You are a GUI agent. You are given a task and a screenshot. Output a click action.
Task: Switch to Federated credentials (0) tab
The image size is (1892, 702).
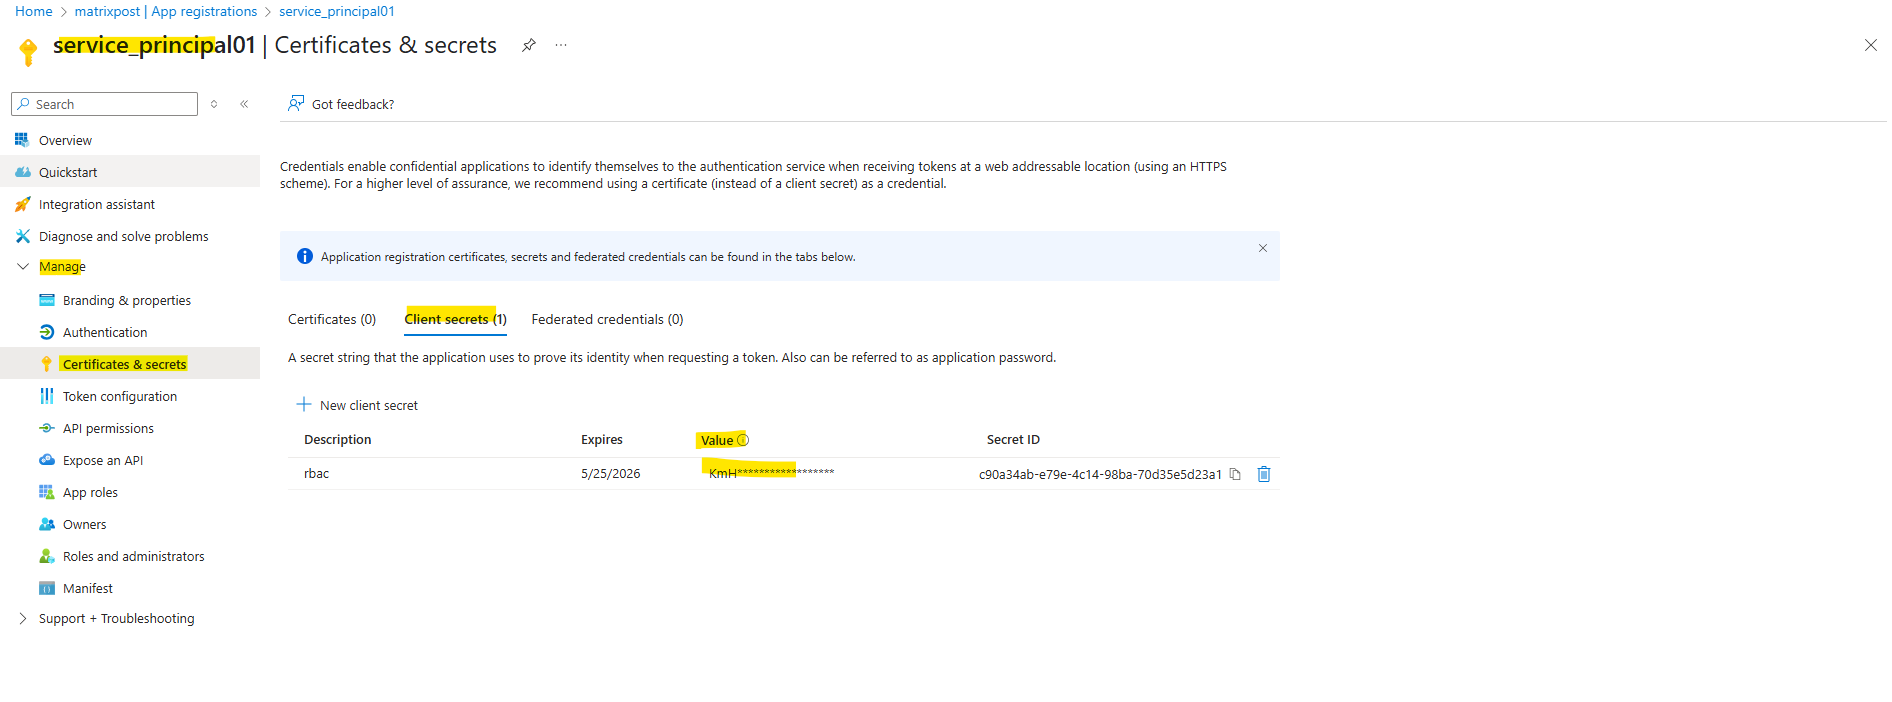tap(607, 319)
